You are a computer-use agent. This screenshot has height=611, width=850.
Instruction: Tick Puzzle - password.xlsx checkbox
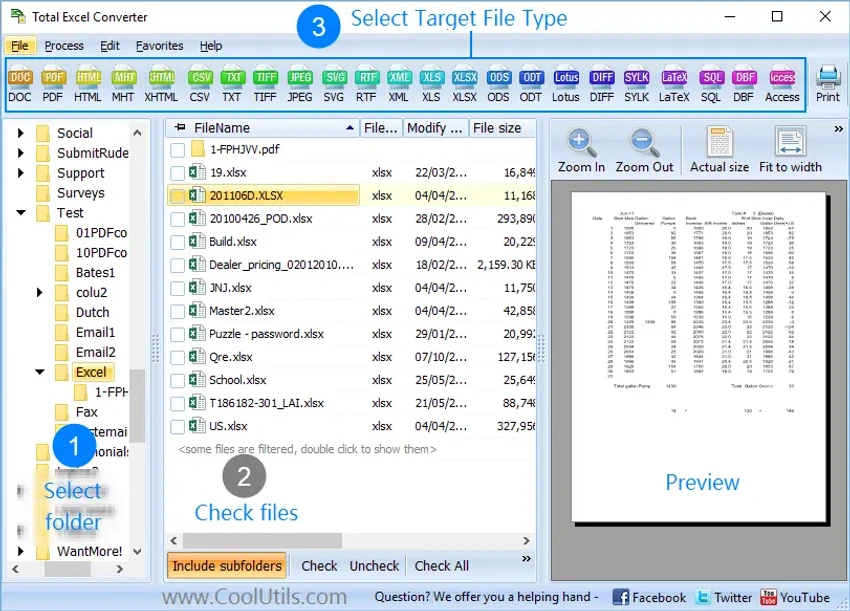(177, 334)
